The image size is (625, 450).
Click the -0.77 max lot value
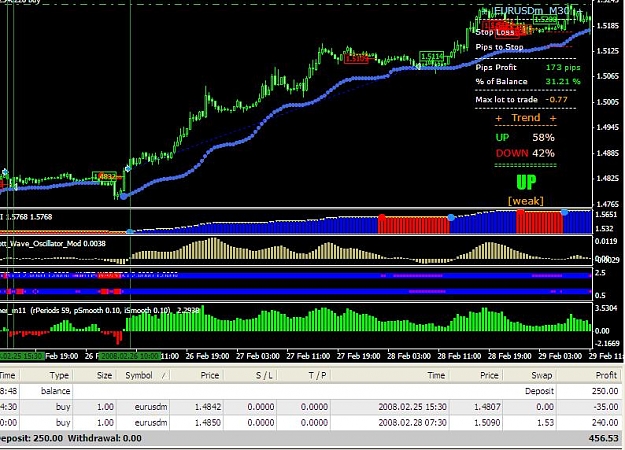[556, 100]
